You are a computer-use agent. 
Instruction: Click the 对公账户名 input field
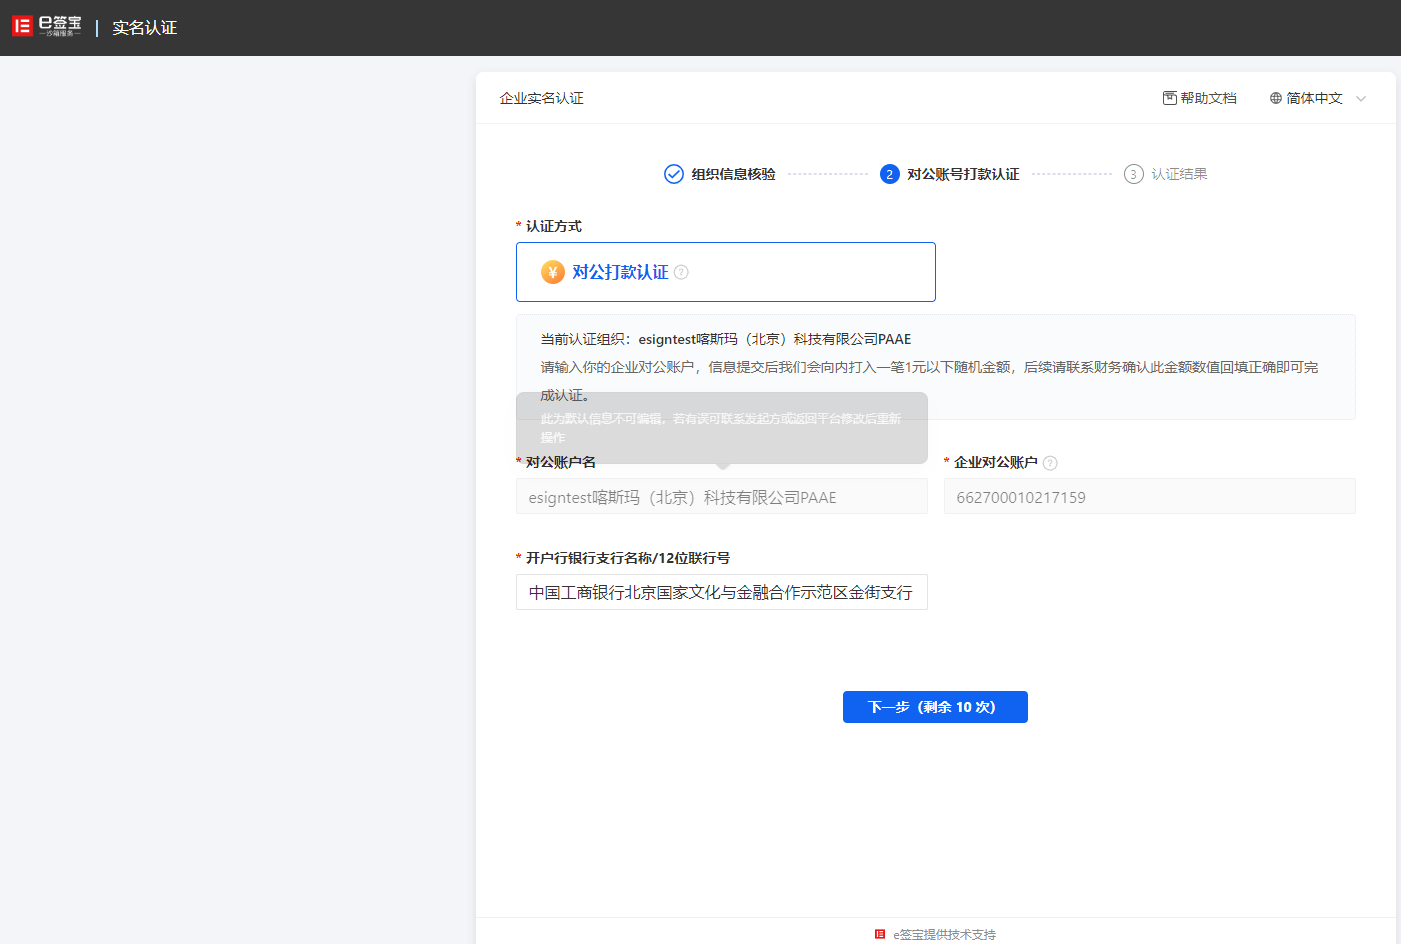(x=721, y=497)
